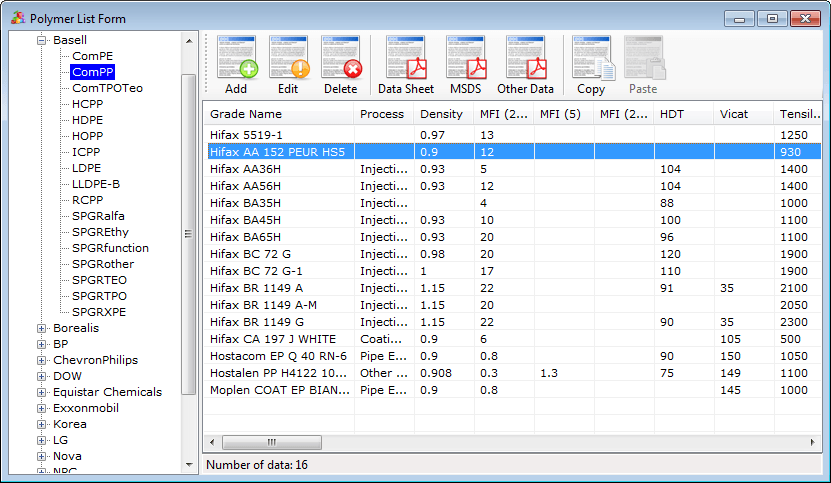Image resolution: width=831 pixels, height=483 pixels.
Task: Click the tree's scroll up arrow
Action: click(189, 41)
